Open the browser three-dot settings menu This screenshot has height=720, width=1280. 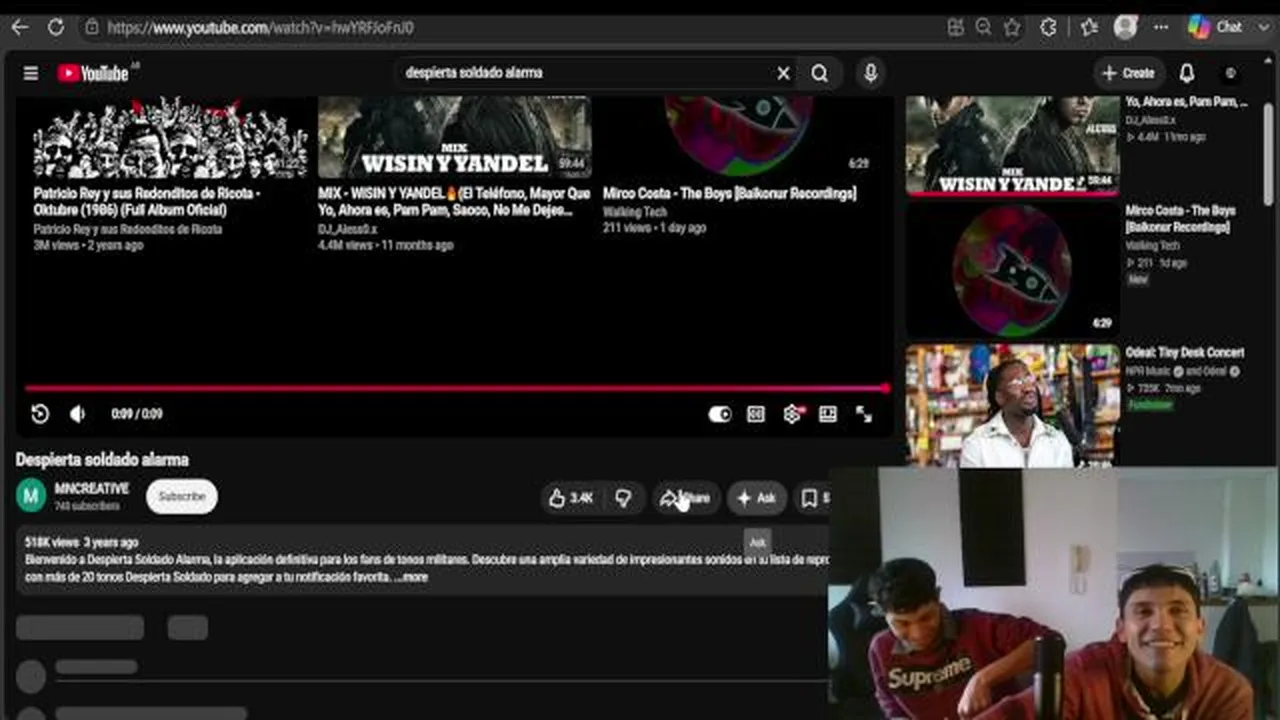[x=1160, y=28]
